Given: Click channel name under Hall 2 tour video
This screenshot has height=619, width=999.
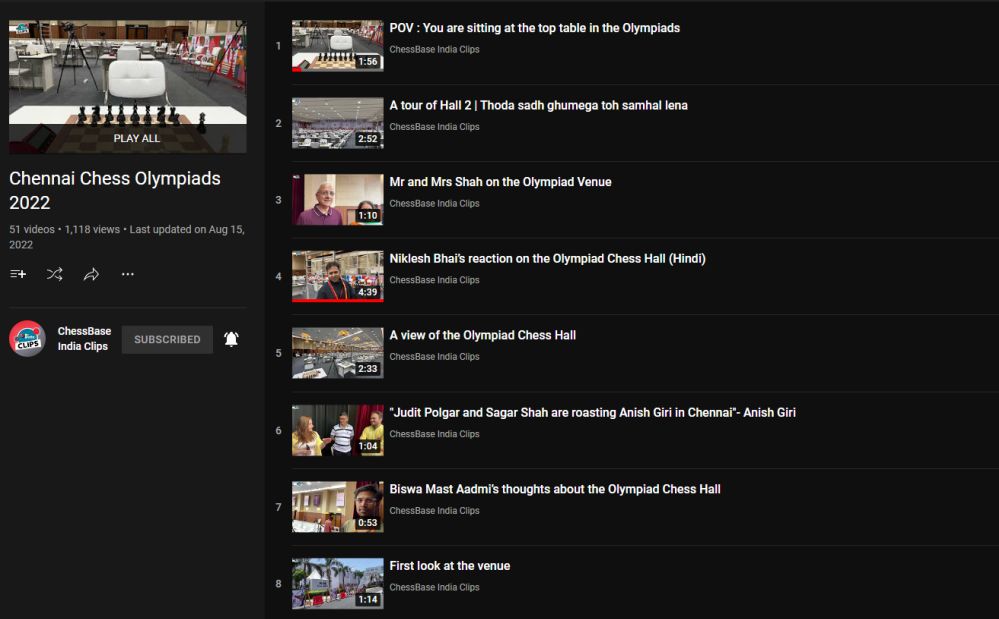Looking at the screenshot, I should pyautogui.click(x=434, y=127).
